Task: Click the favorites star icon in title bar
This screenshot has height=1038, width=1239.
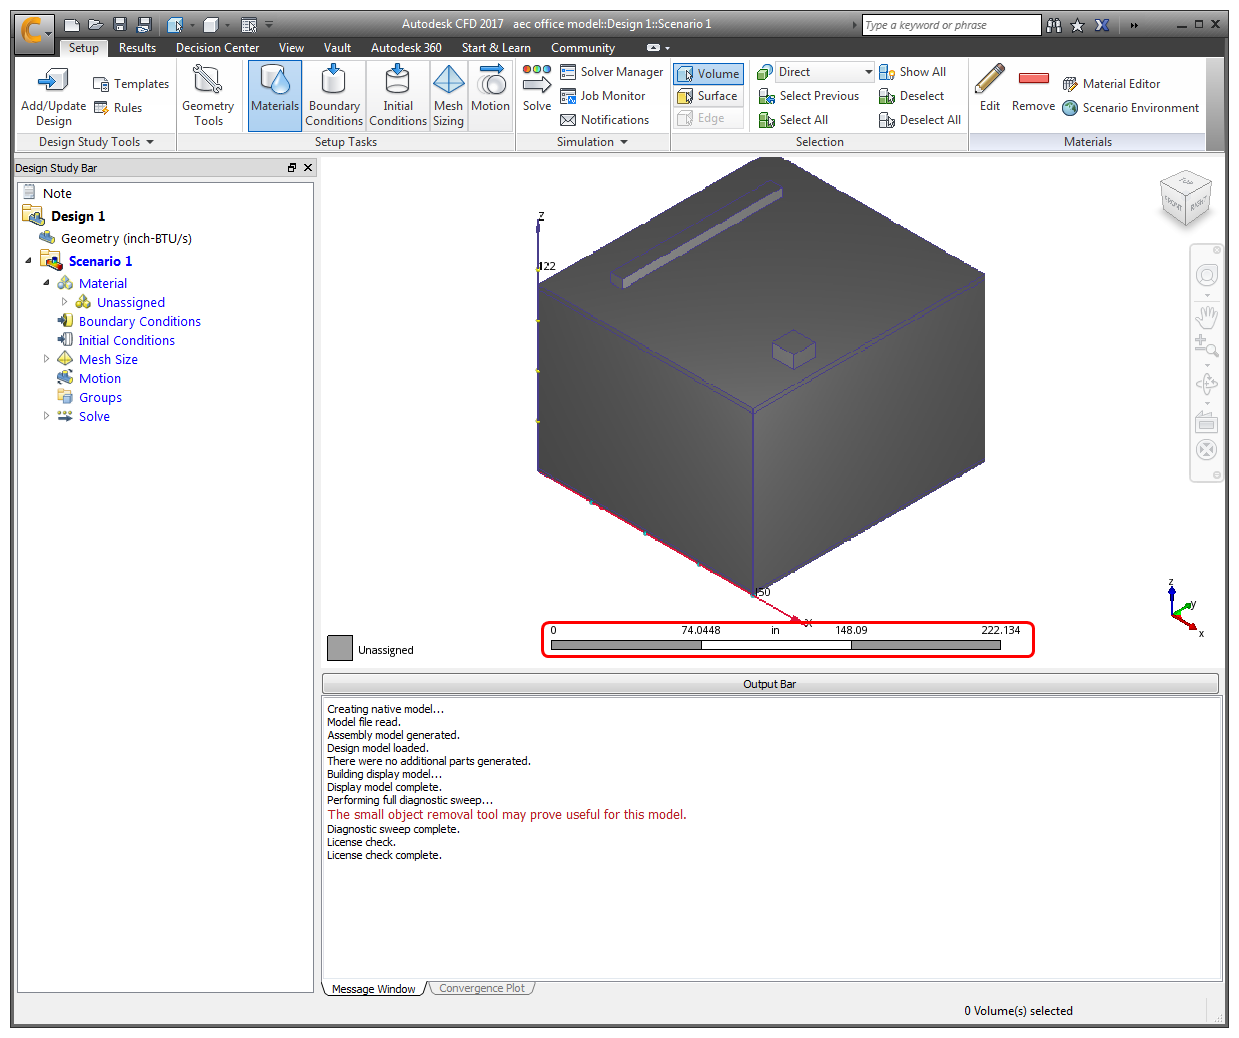Action: (x=1077, y=26)
